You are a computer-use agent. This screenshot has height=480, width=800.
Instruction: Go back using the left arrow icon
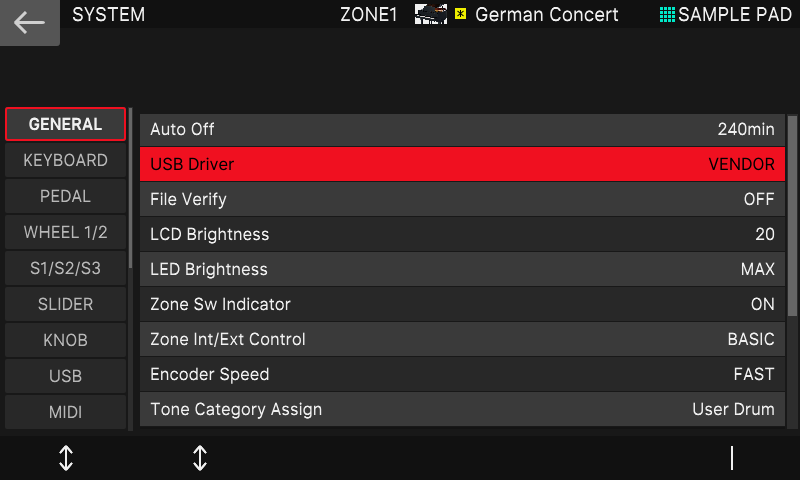click(x=29, y=22)
